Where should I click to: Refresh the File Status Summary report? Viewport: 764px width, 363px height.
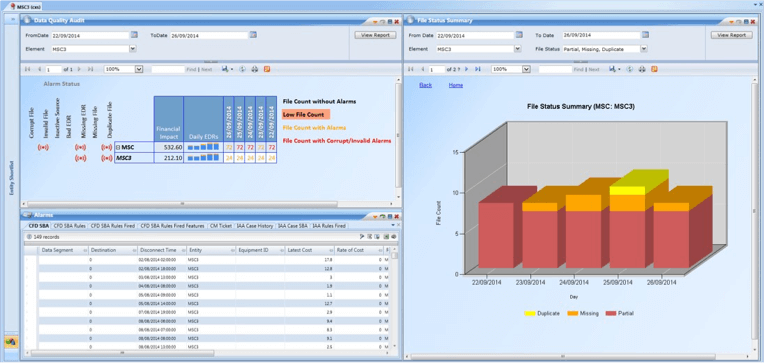click(x=630, y=69)
